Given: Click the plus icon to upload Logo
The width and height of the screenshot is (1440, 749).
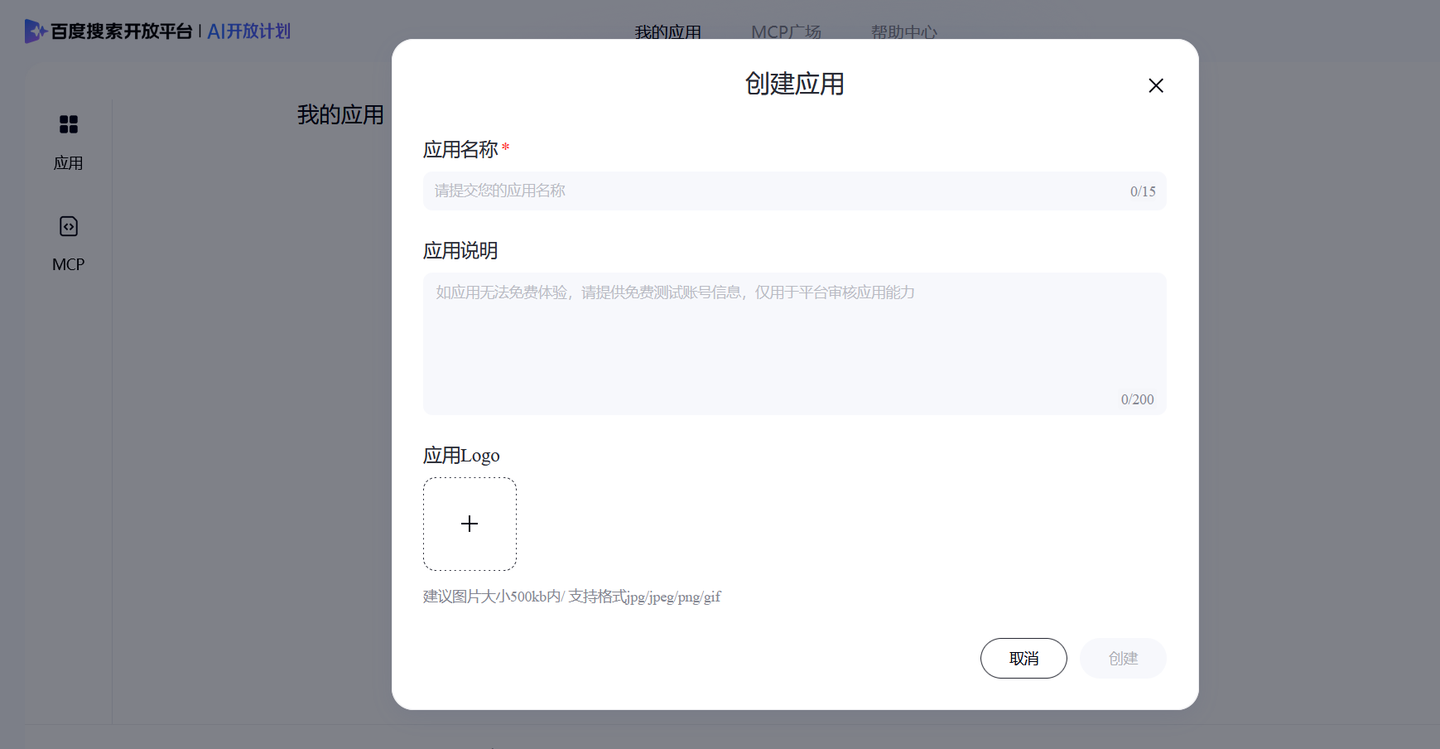Looking at the screenshot, I should coord(470,524).
